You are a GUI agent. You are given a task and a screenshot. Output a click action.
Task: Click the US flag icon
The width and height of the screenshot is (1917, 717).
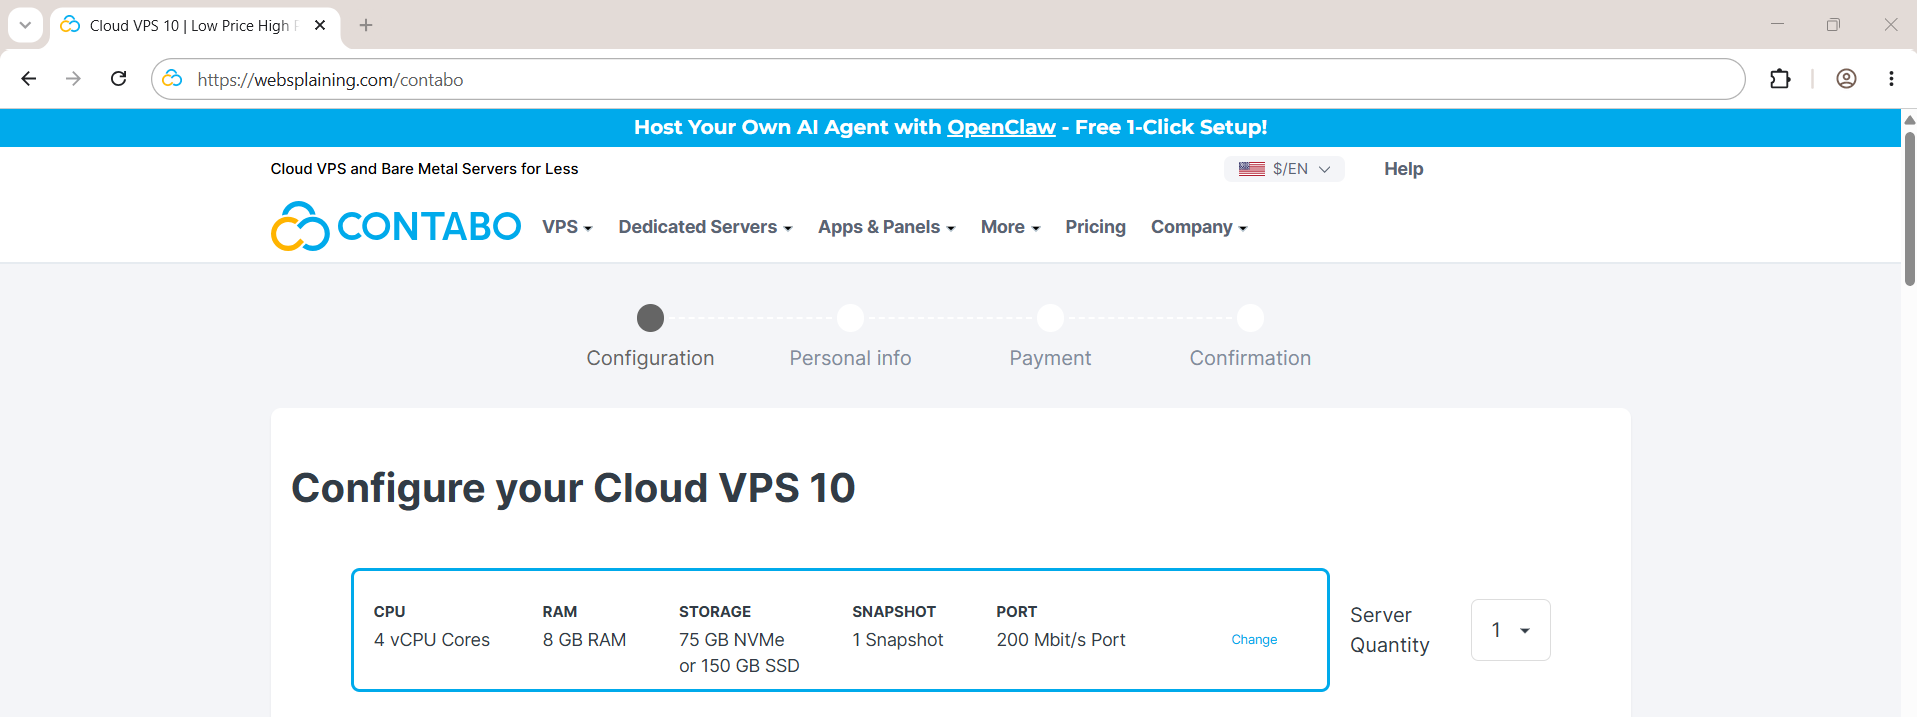click(x=1252, y=169)
